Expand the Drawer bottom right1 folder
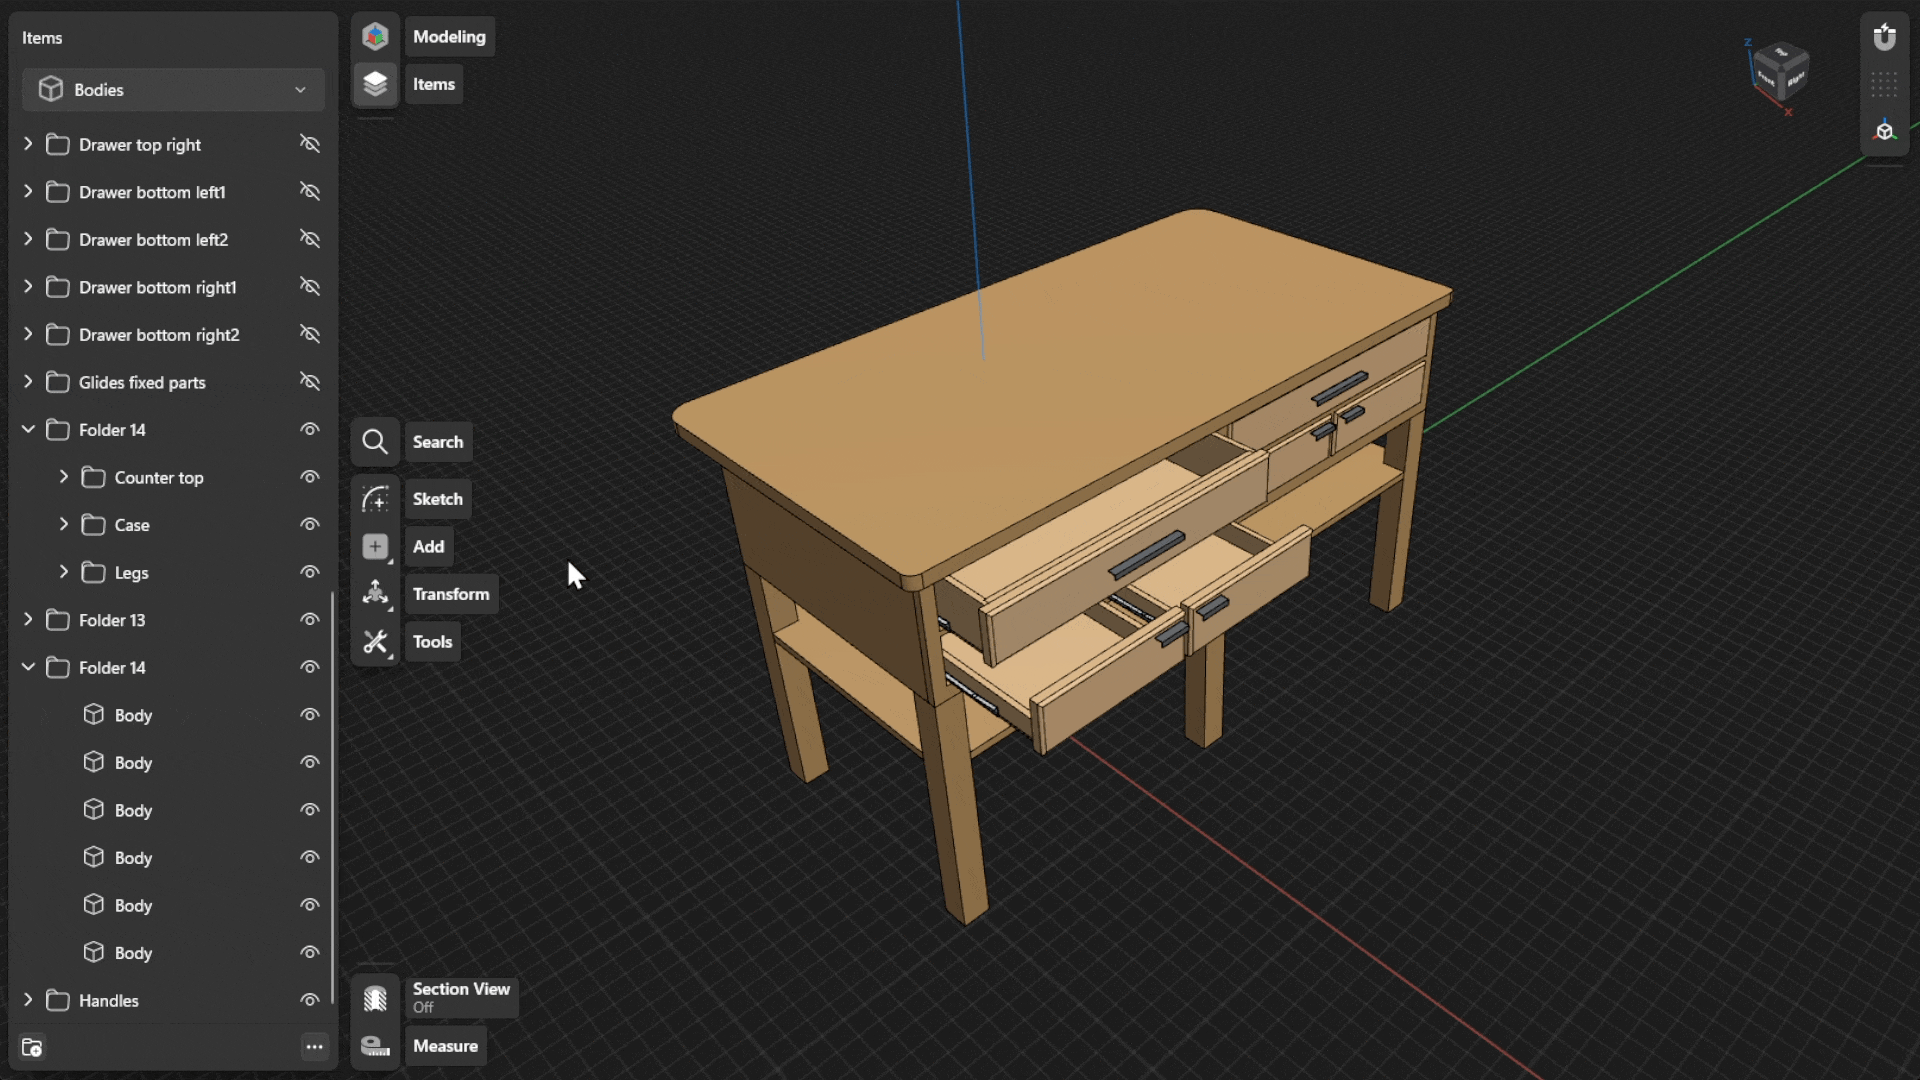Image resolution: width=1920 pixels, height=1080 pixels. pos(28,287)
